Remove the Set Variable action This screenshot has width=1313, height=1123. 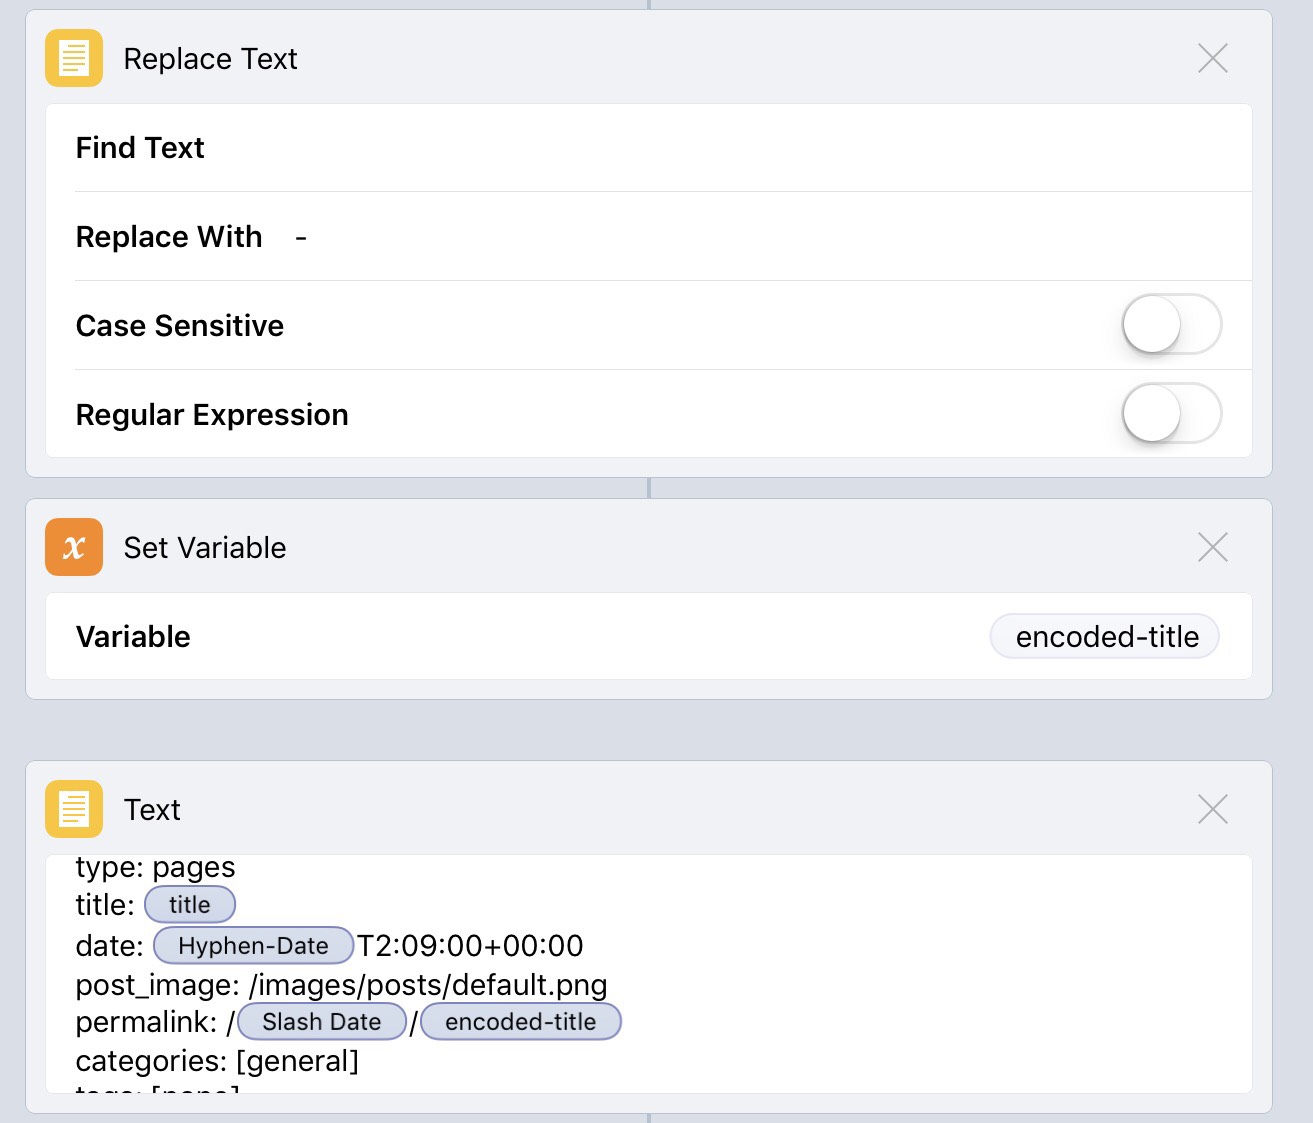point(1212,547)
